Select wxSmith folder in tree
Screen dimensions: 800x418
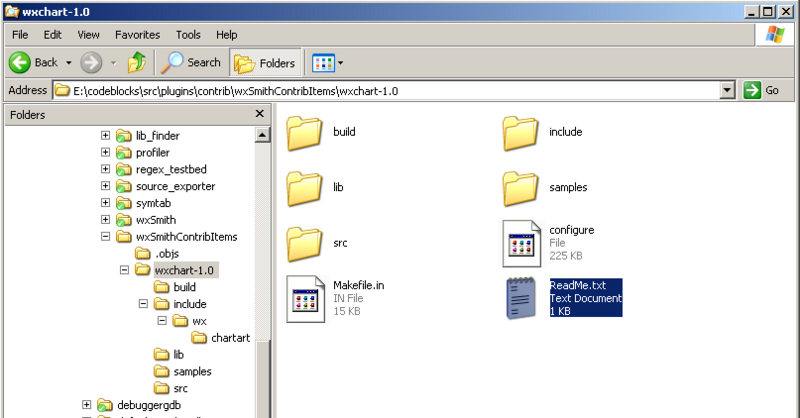tap(156, 220)
